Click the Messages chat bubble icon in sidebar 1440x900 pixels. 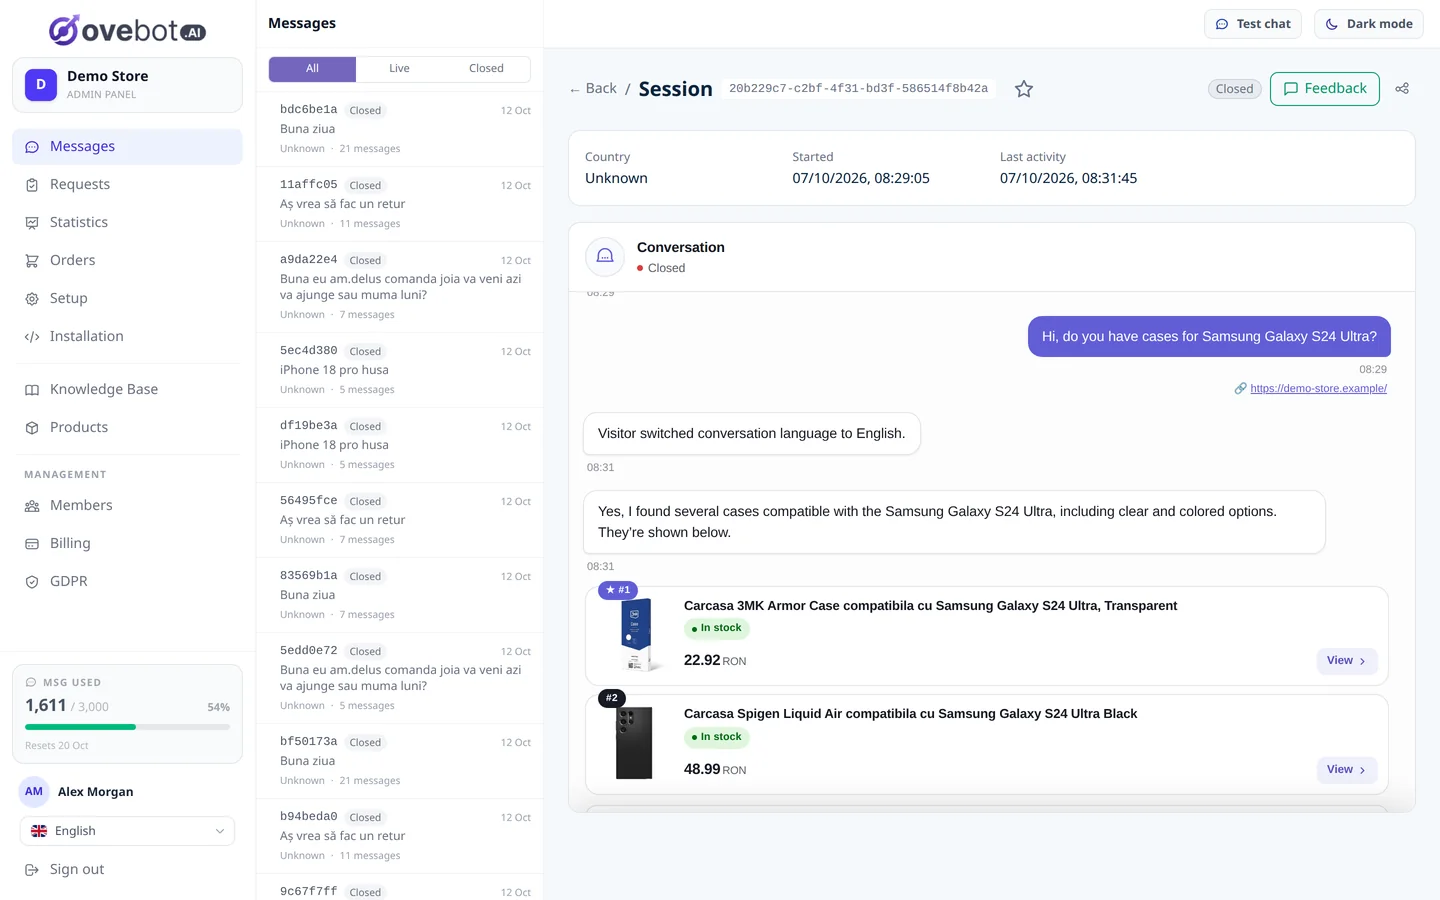[x=32, y=147]
